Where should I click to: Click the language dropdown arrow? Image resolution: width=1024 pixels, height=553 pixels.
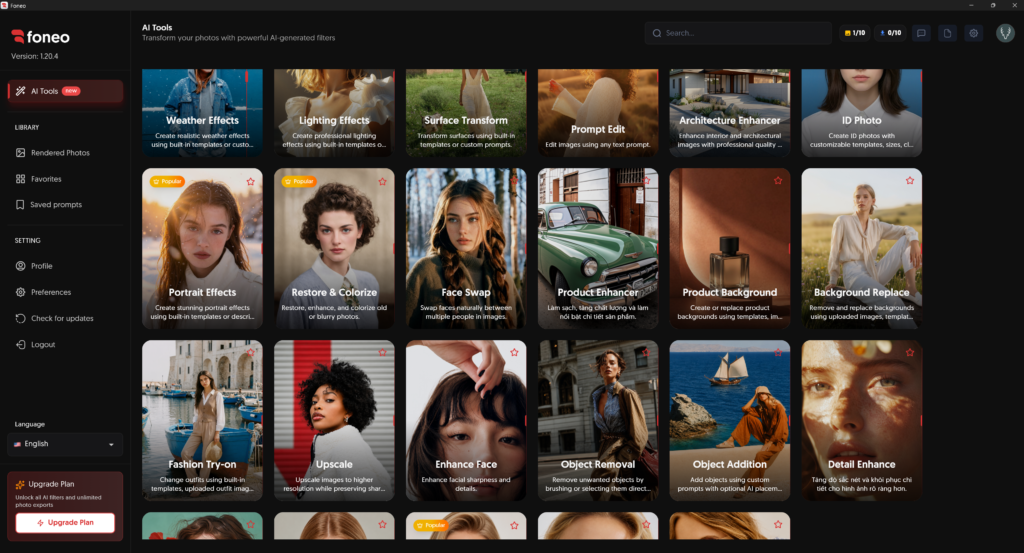pos(111,445)
